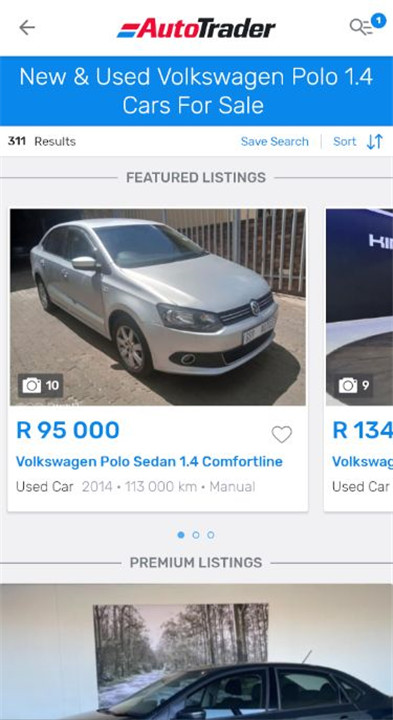Open Volkswagen Polo Sedan 1.4 Comfortline listing
This screenshot has width=393, height=720.
(149, 461)
